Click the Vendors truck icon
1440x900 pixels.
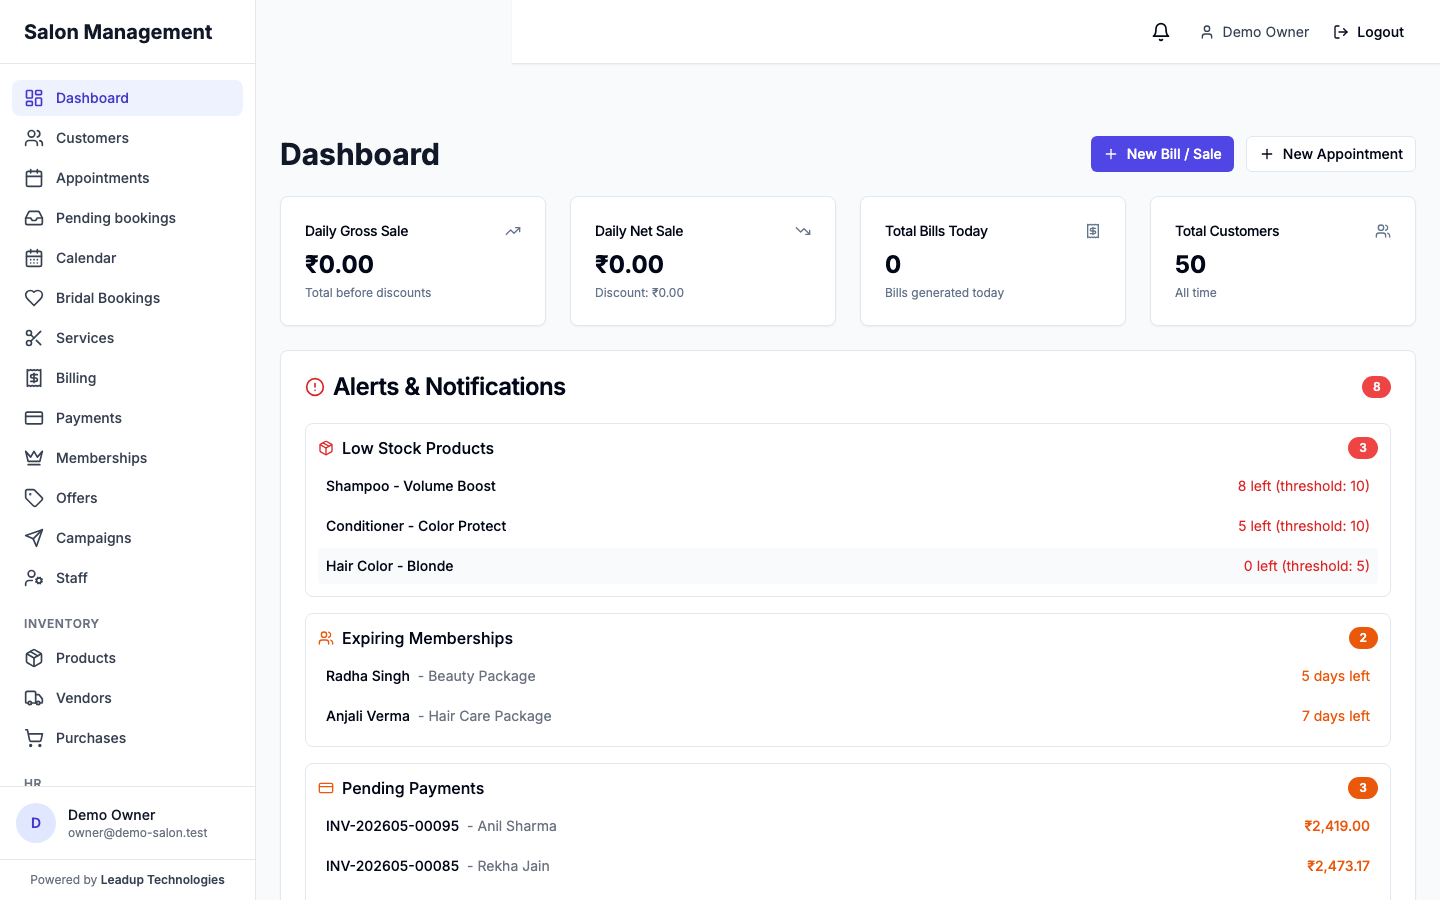coord(34,698)
